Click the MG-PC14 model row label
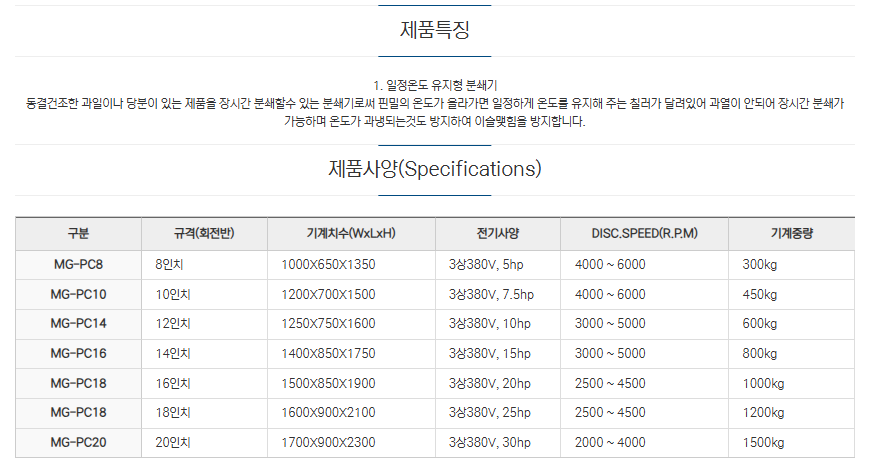The image size is (876, 461). (x=78, y=324)
